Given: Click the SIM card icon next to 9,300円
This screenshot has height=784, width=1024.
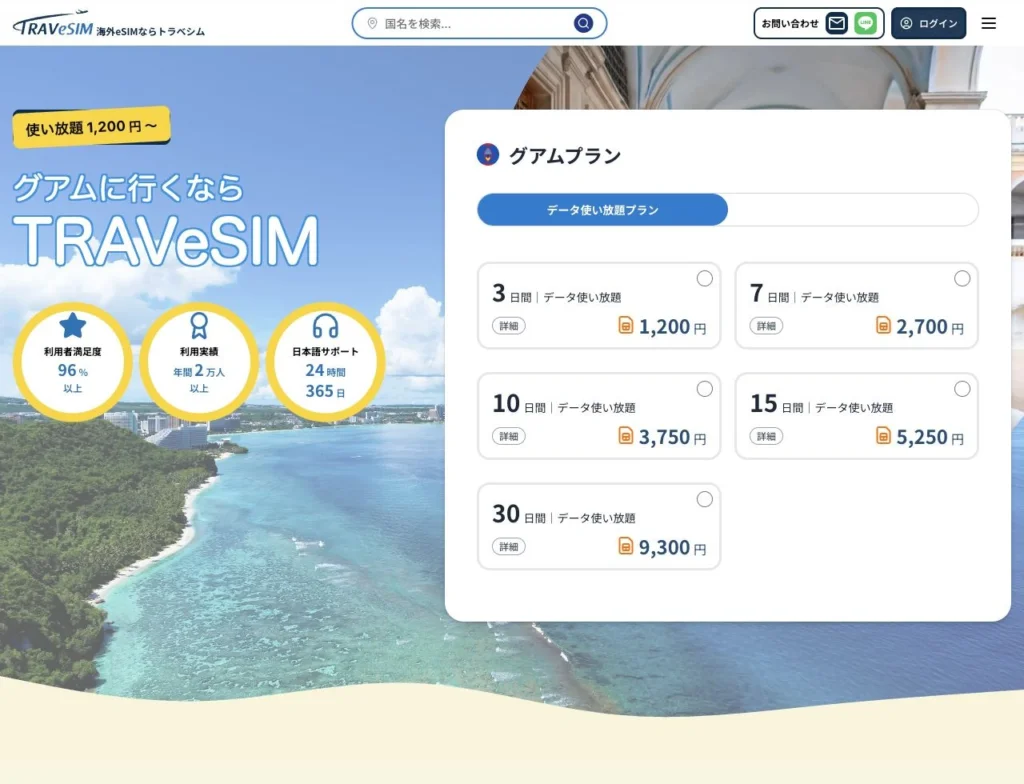Looking at the screenshot, I should [626, 546].
